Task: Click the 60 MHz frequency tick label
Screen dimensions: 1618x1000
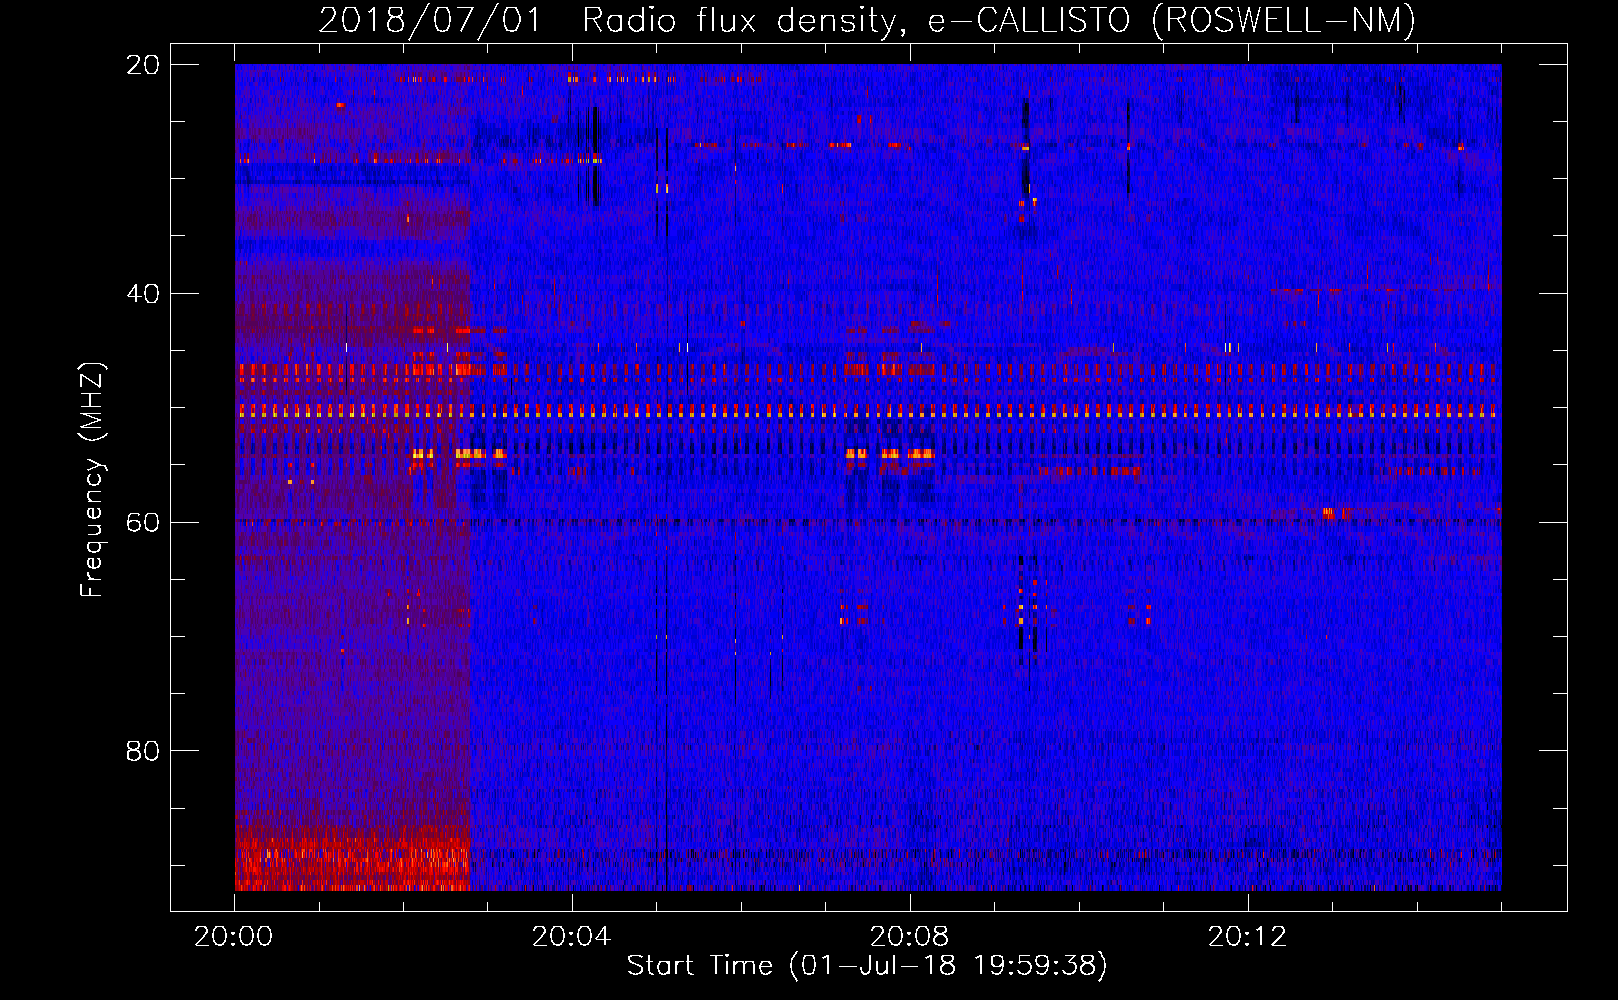Action: (x=143, y=522)
